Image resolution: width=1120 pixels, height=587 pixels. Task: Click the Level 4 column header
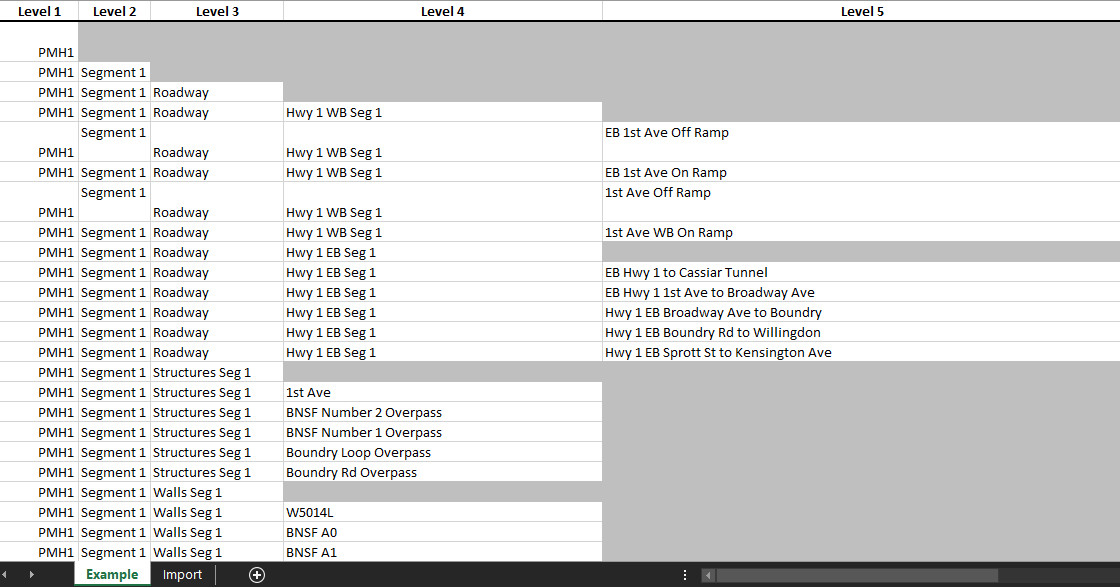tap(442, 11)
